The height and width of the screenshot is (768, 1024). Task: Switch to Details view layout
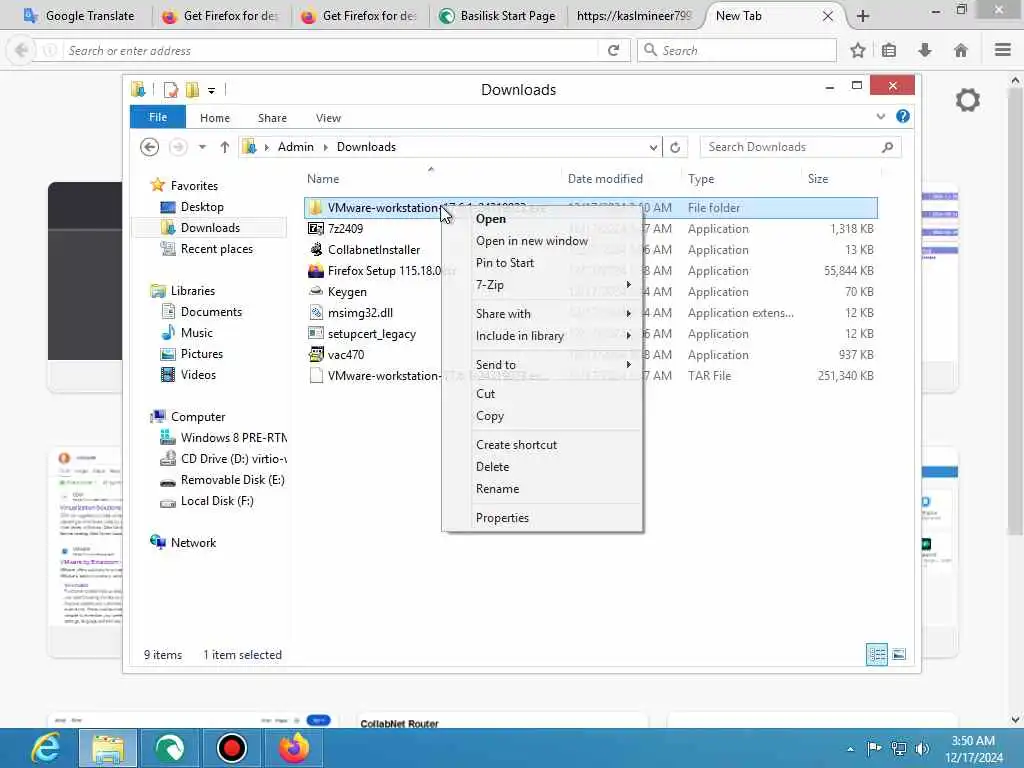tap(876, 654)
